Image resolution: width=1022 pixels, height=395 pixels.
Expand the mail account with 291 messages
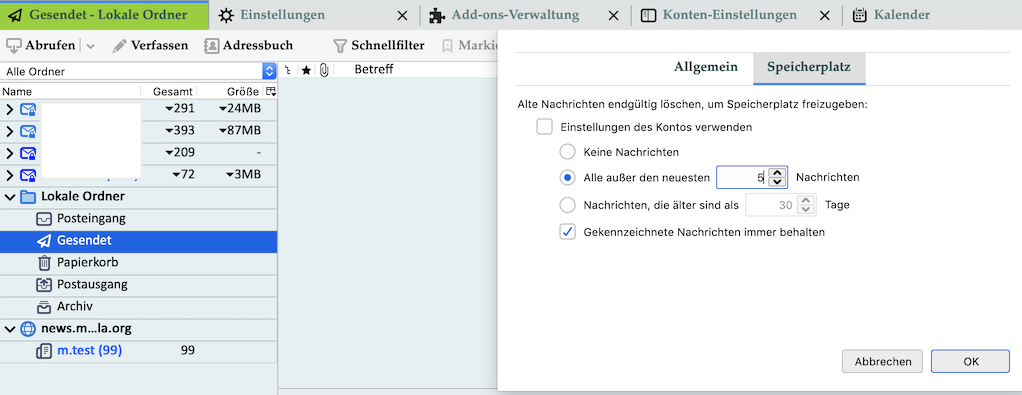pos(9,109)
